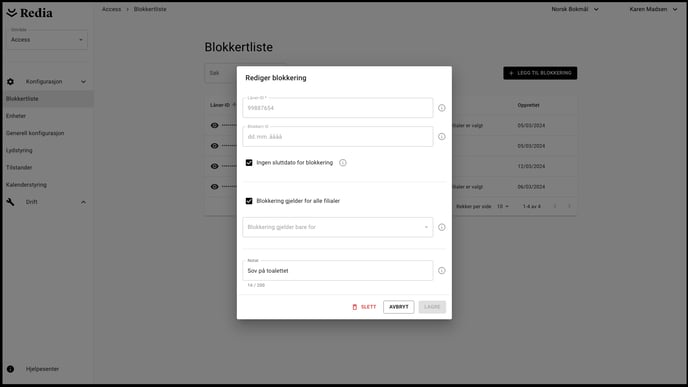688x387 pixels.
Task: Click the Opprettet column header
Action: pos(528,105)
